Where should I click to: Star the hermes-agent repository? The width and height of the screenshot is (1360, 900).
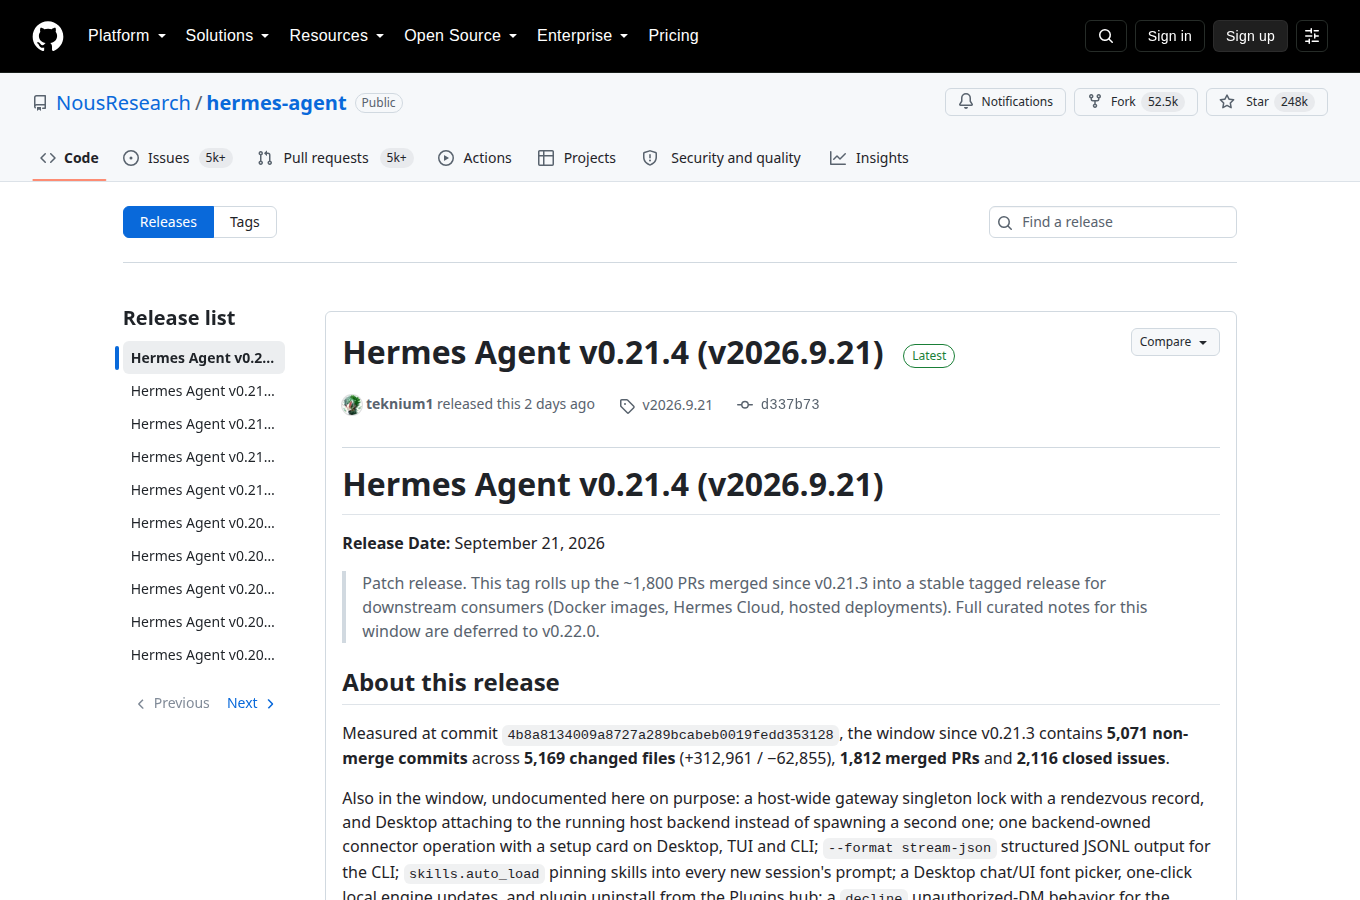1266,102
